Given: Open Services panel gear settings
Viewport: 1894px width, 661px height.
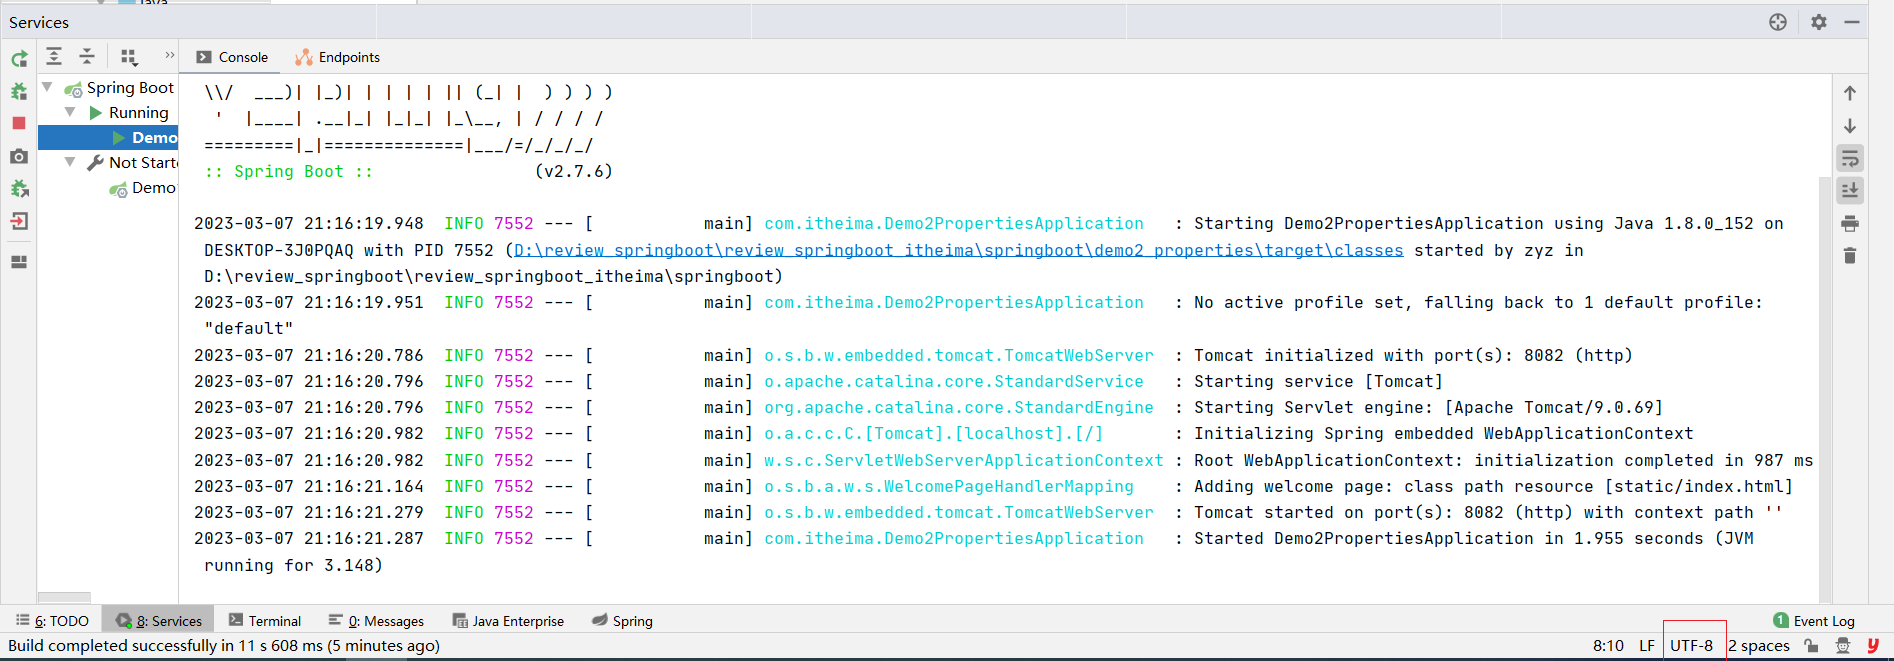Looking at the screenshot, I should (1819, 22).
